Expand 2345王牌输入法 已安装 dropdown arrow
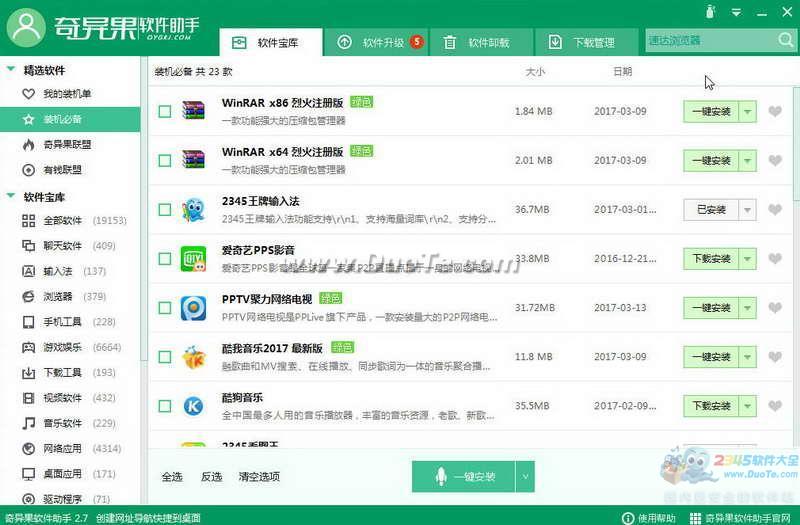Image resolution: width=800 pixels, height=525 pixels. 747,209
